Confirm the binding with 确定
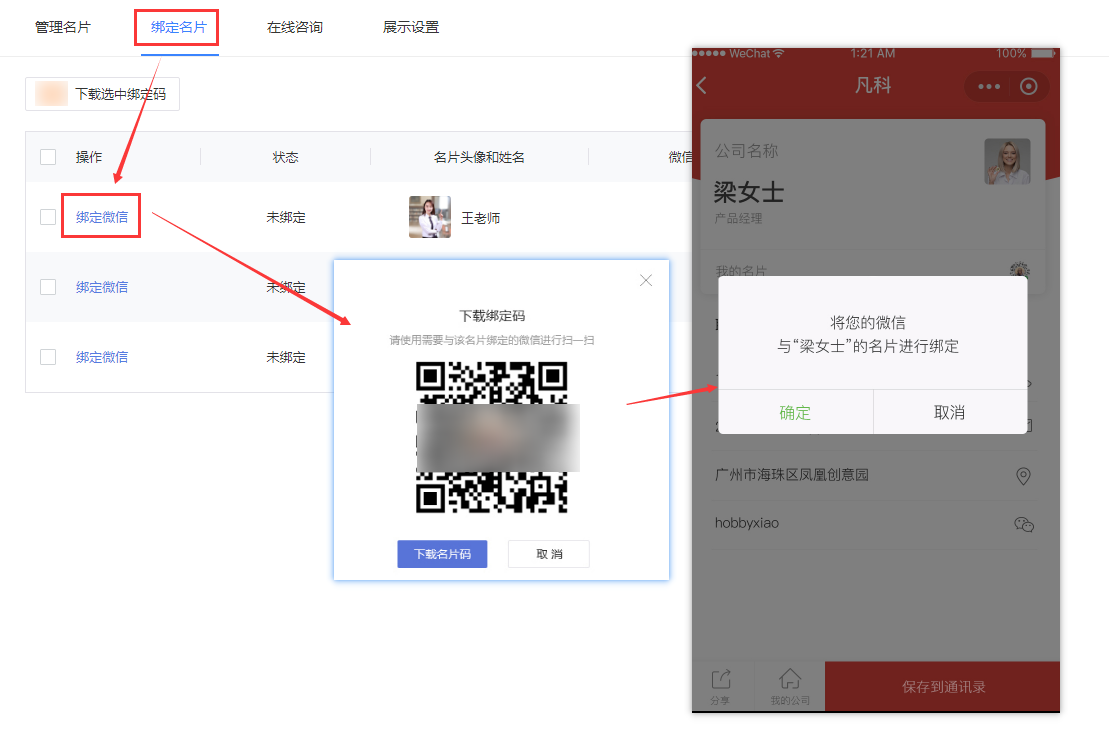 [796, 412]
